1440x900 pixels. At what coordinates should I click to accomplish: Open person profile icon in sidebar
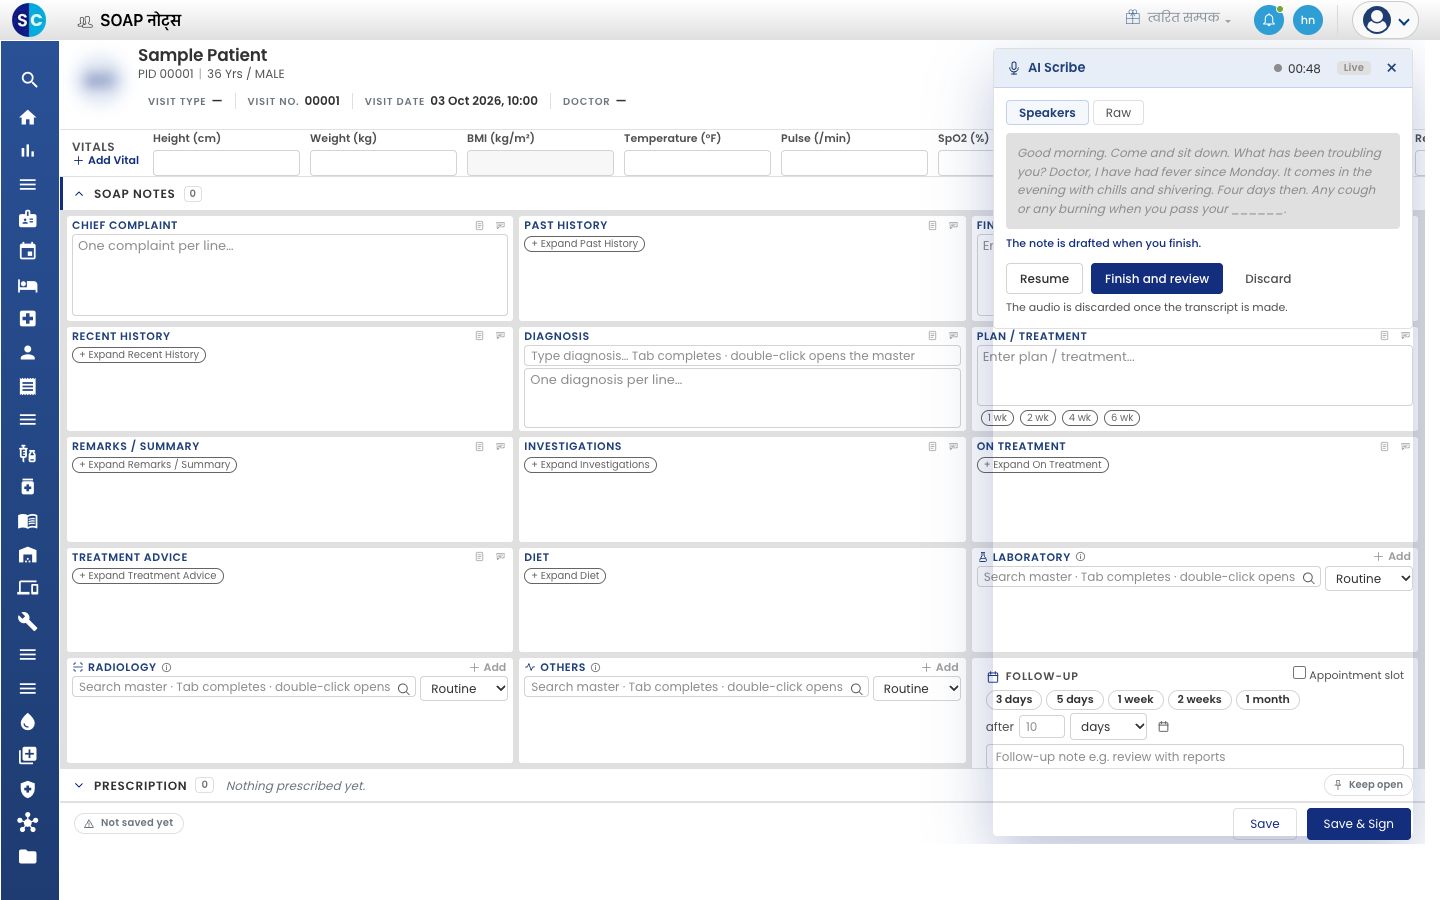coord(28,352)
